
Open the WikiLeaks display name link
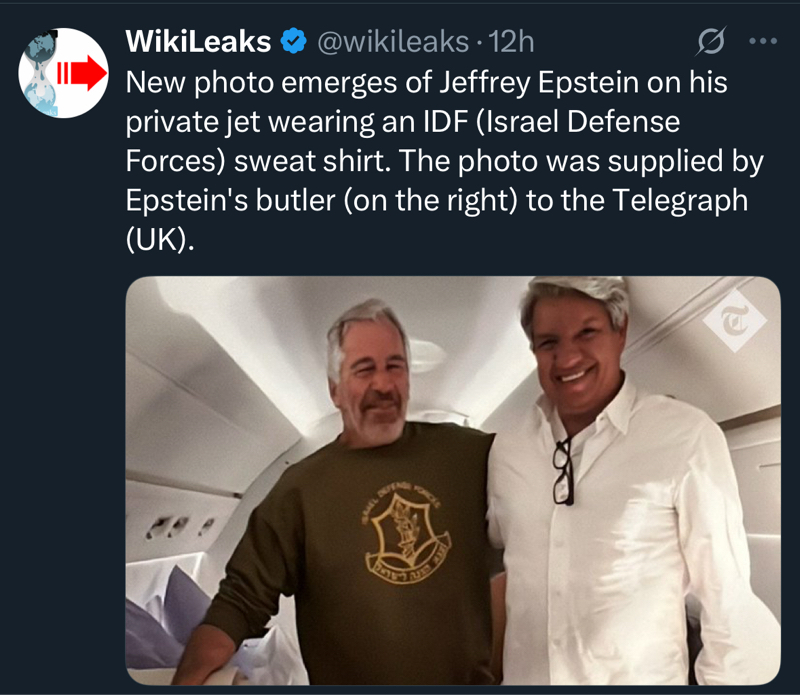tap(198, 42)
